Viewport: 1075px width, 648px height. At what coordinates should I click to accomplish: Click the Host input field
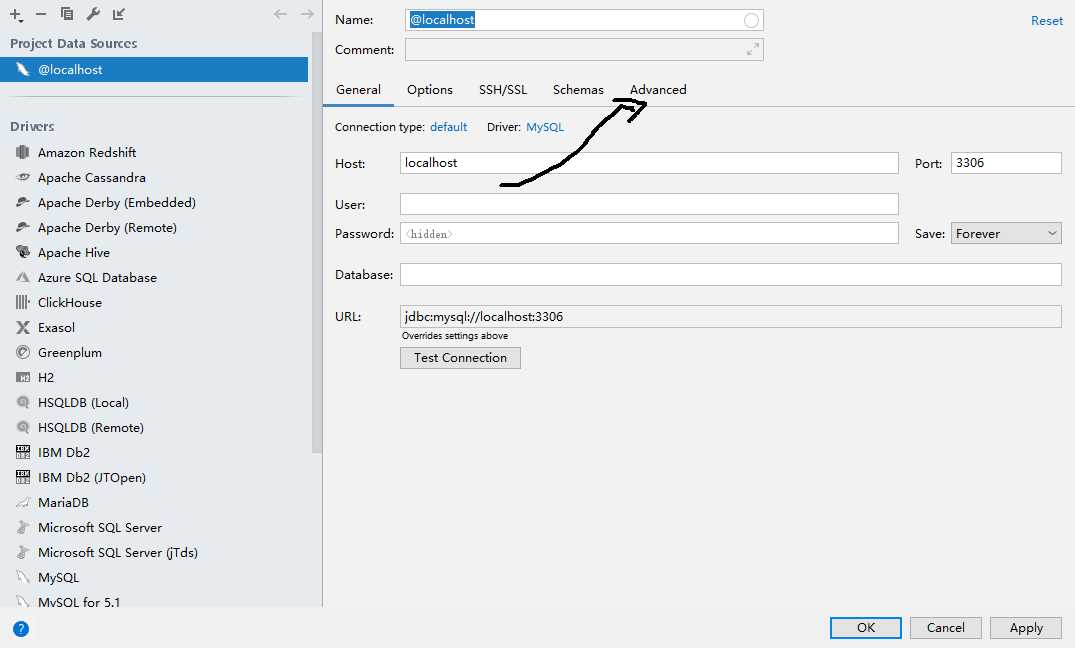[x=649, y=163]
